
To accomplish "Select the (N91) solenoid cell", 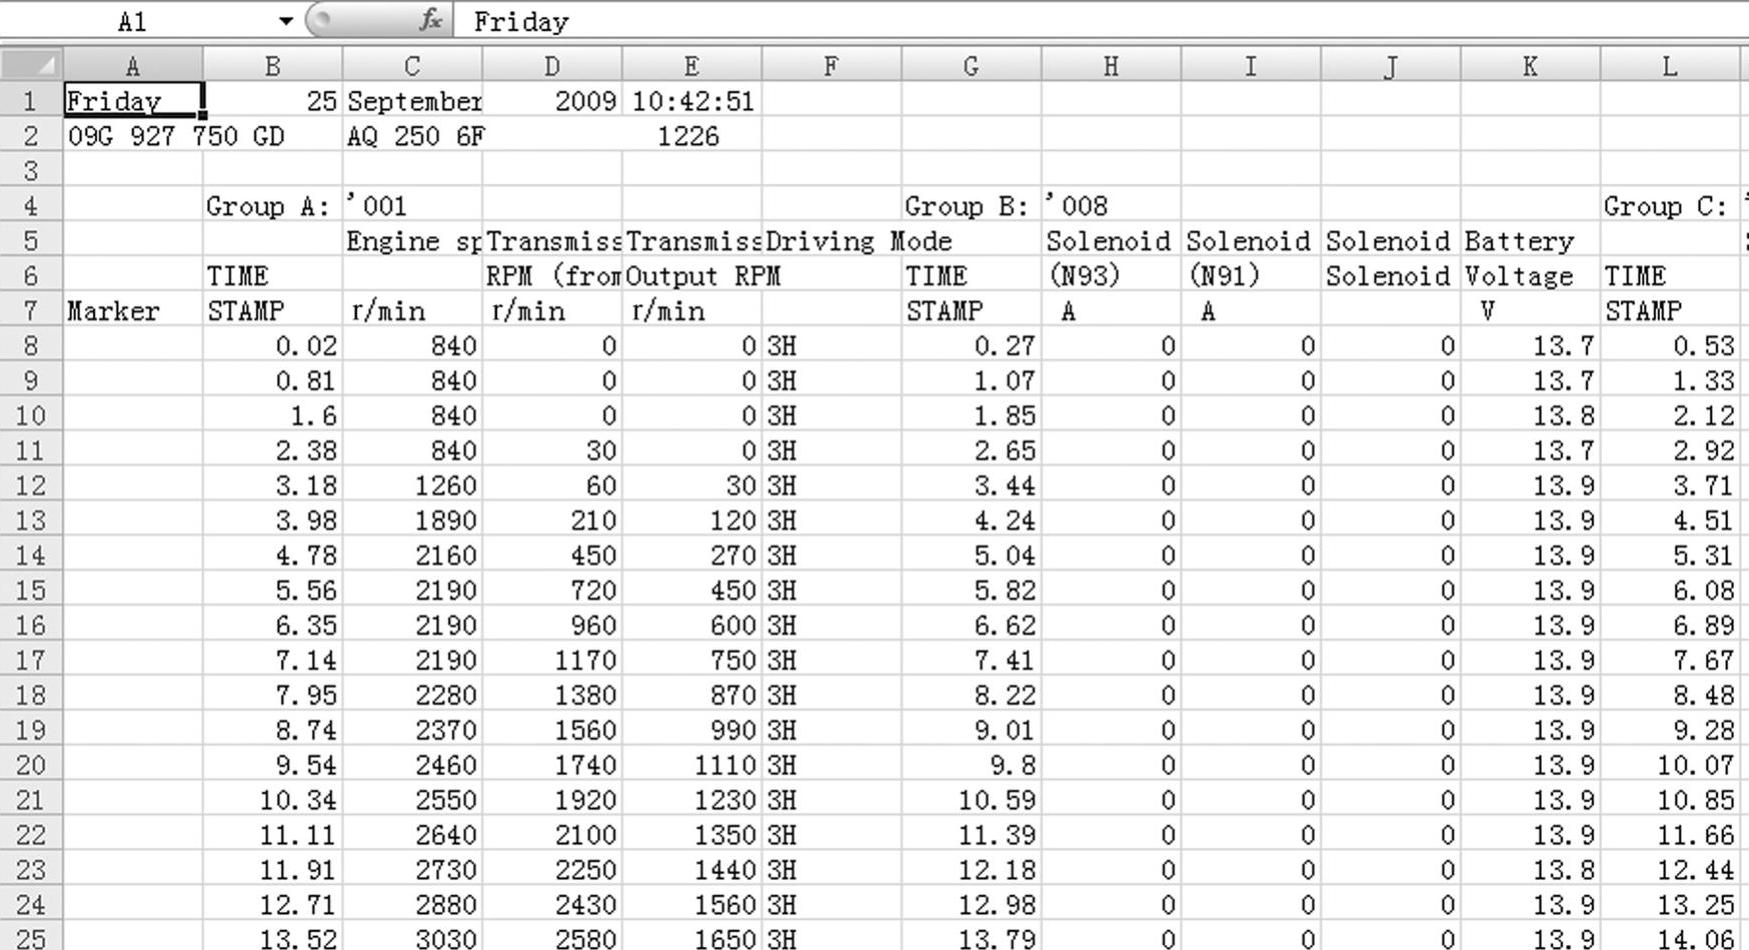I will point(1251,276).
